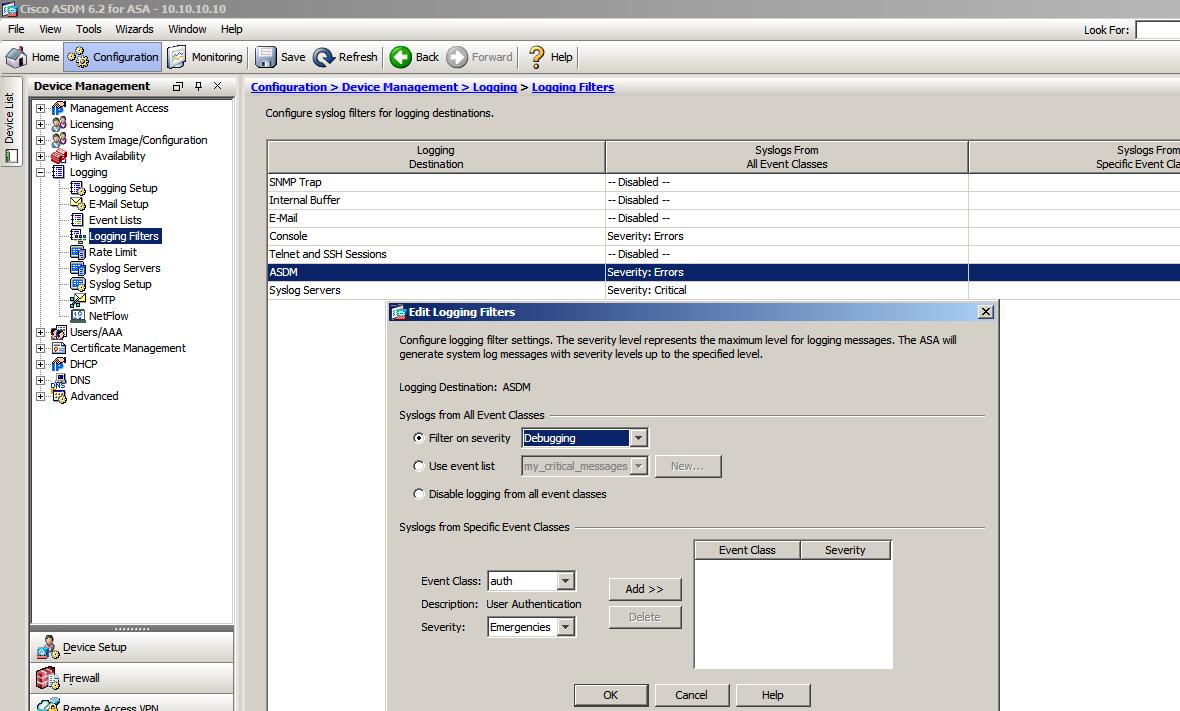This screenshot has height=711, width=1180.
Task: Click the Save floppy disk icon
Action: coord(266,57)
